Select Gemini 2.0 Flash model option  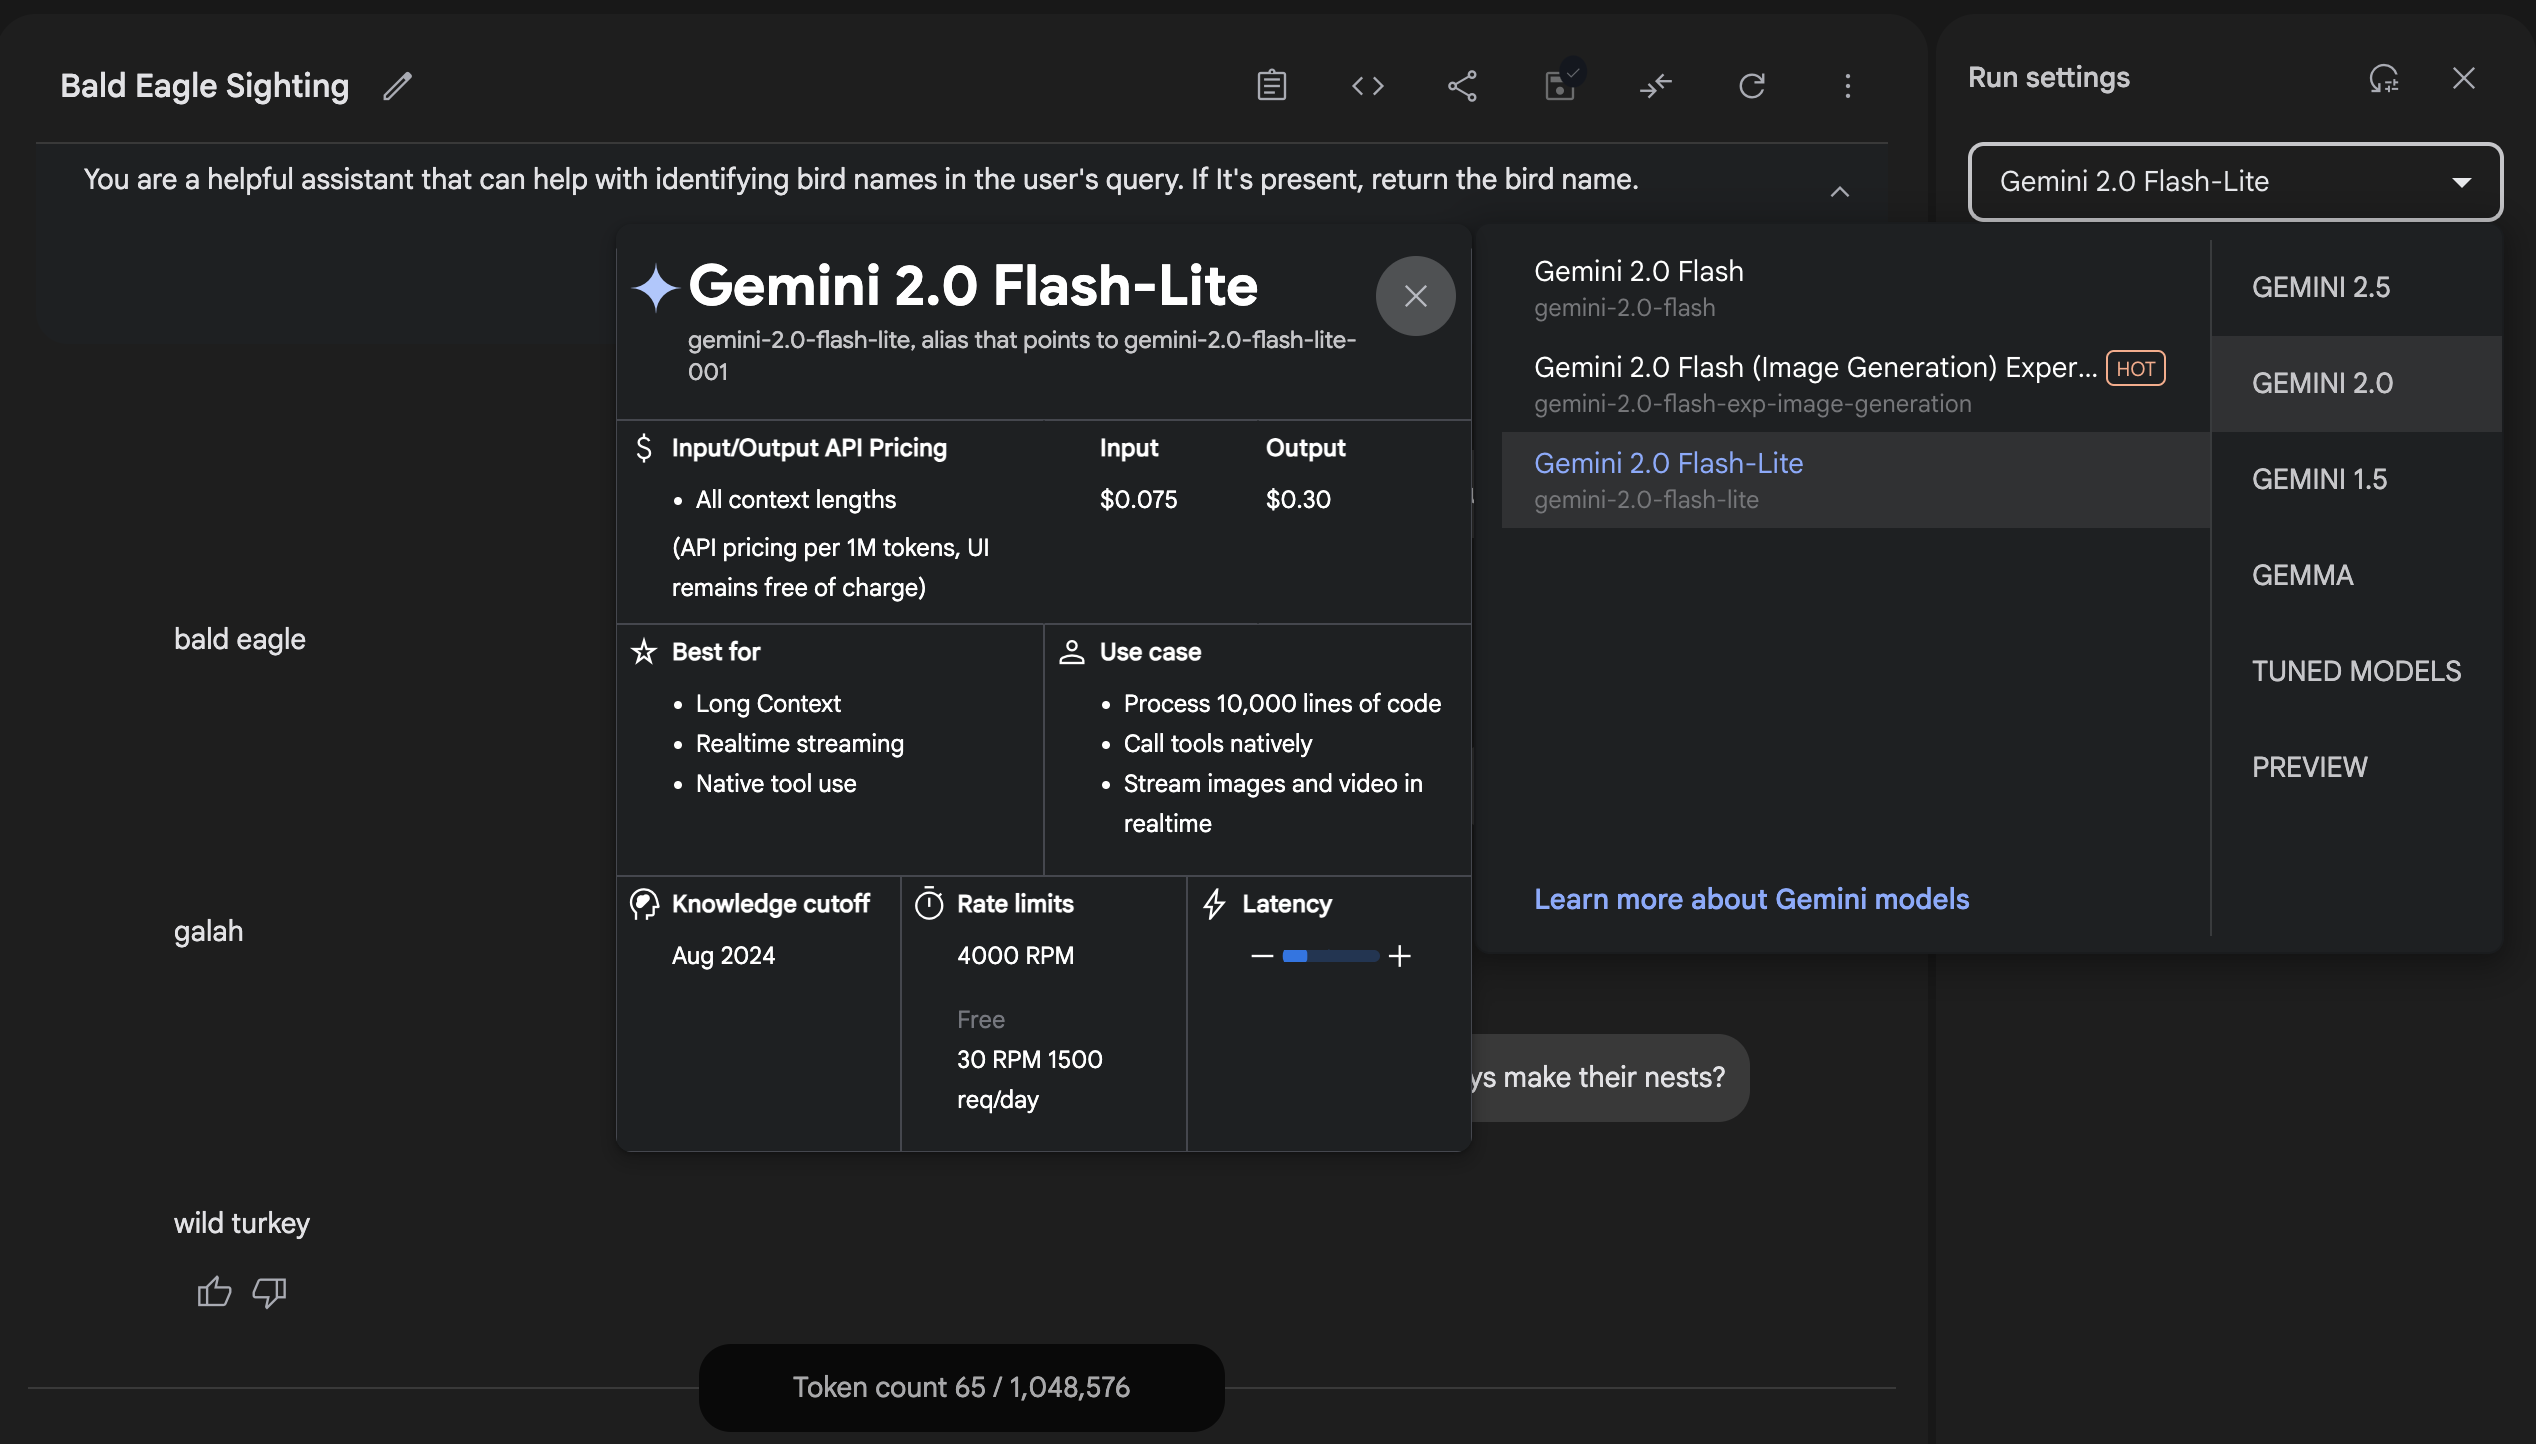1638,287
